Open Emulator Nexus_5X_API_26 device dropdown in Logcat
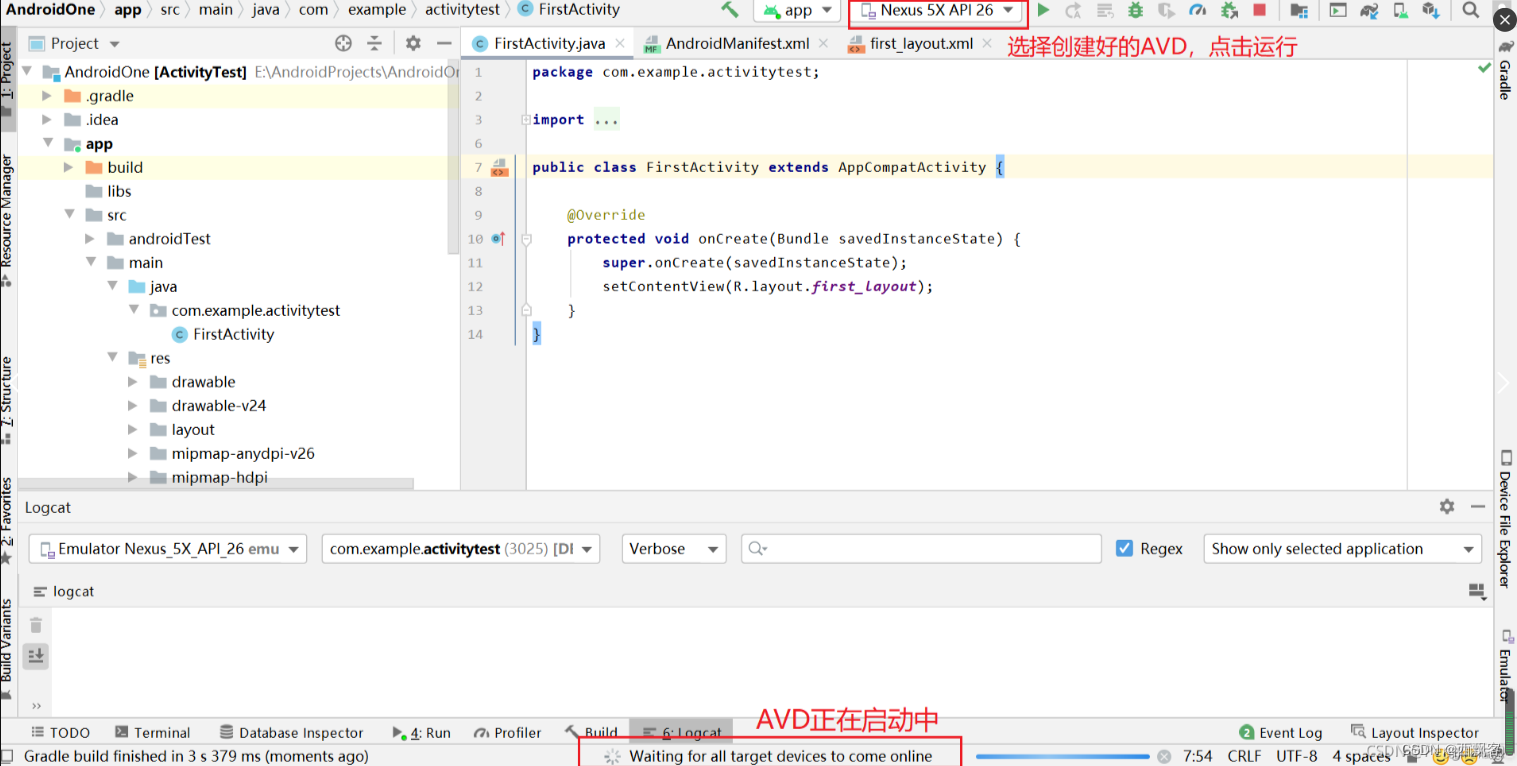 [168, 549]
